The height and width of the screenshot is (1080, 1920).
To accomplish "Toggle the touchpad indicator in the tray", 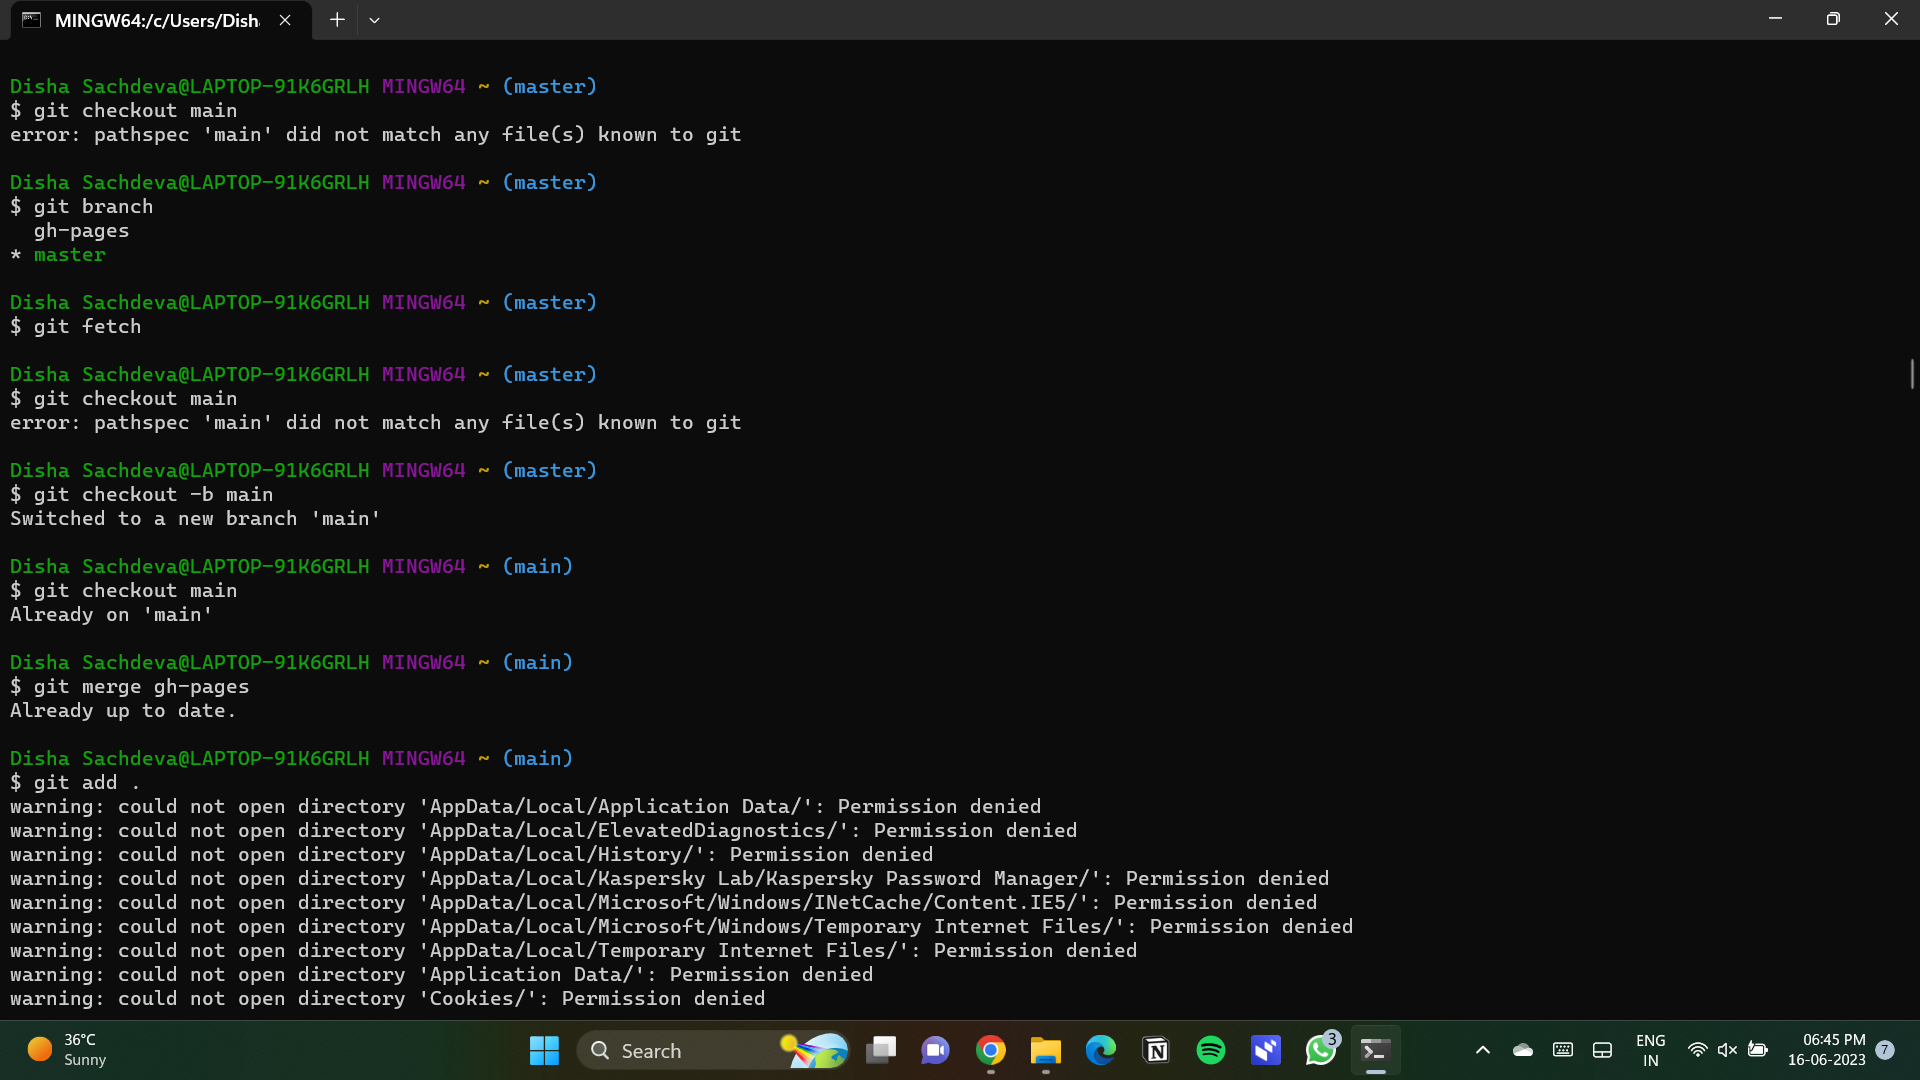I will pyautogui.click(x=1603, y=1050).
